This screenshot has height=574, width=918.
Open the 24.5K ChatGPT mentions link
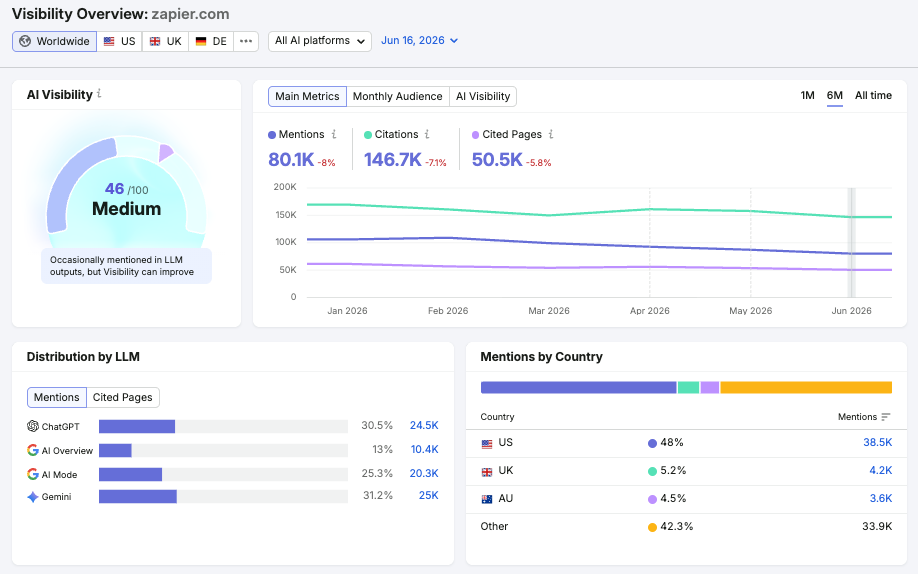(x=424, y=425)
